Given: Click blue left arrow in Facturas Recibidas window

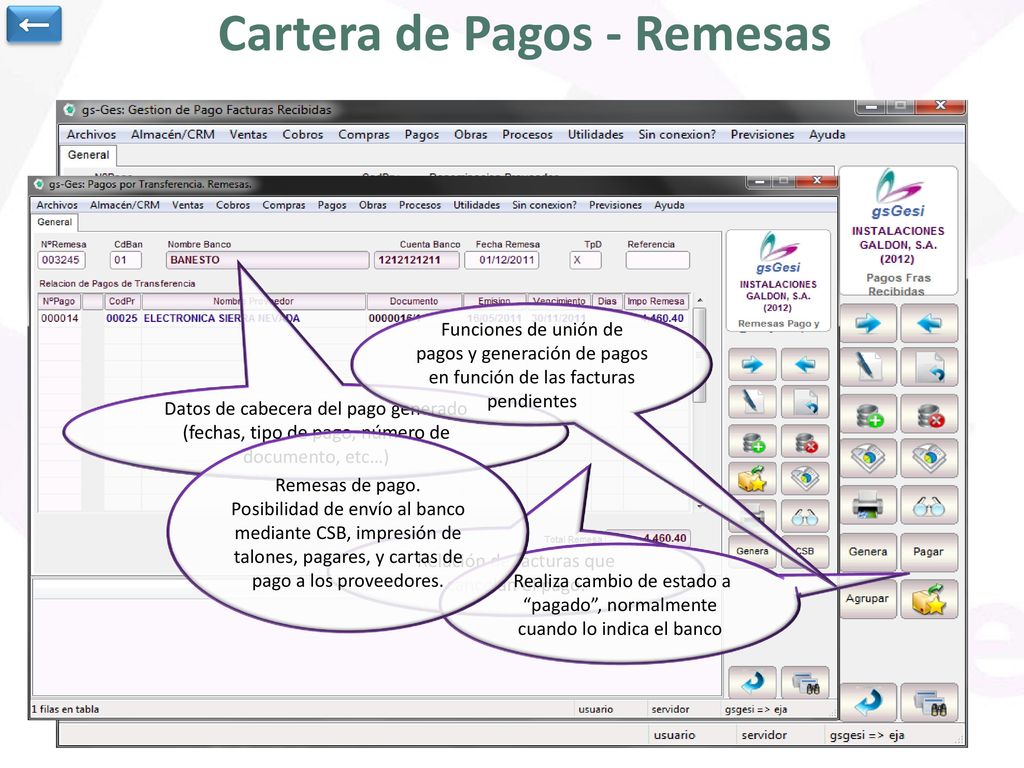Looking at the screenshot, I should click(929, 323).
